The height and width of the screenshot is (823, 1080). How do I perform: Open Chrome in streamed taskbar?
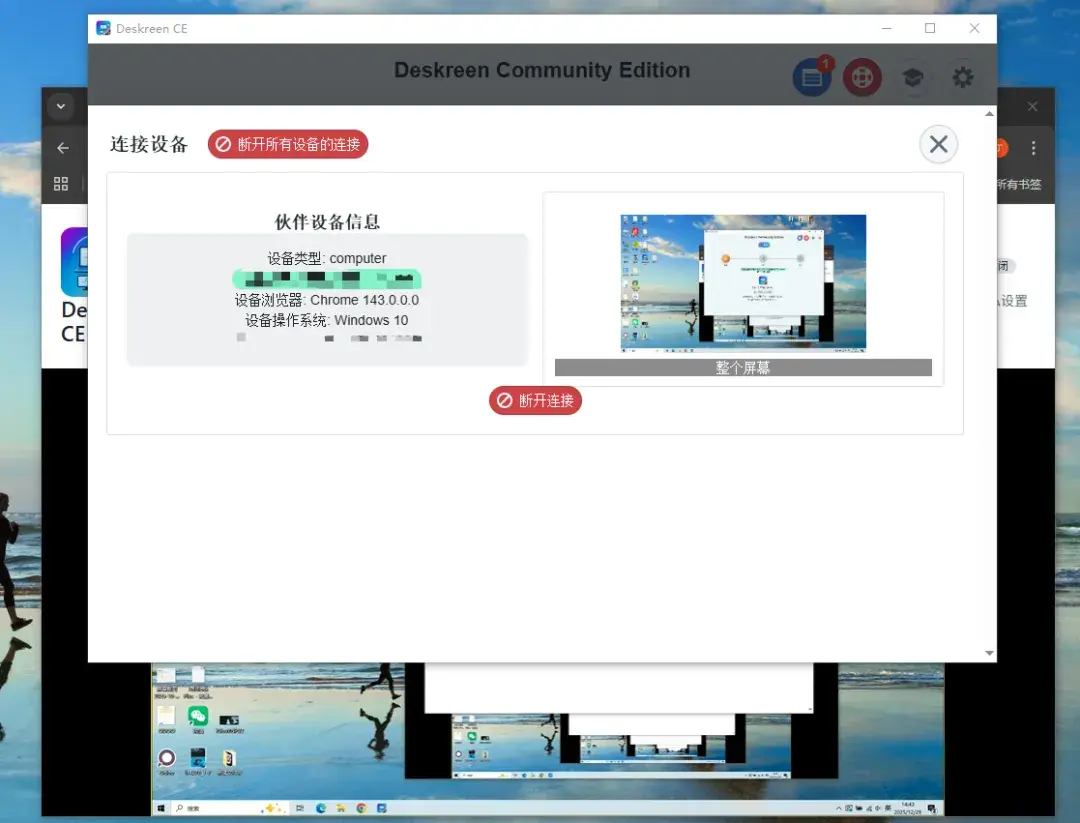point(361,808)
